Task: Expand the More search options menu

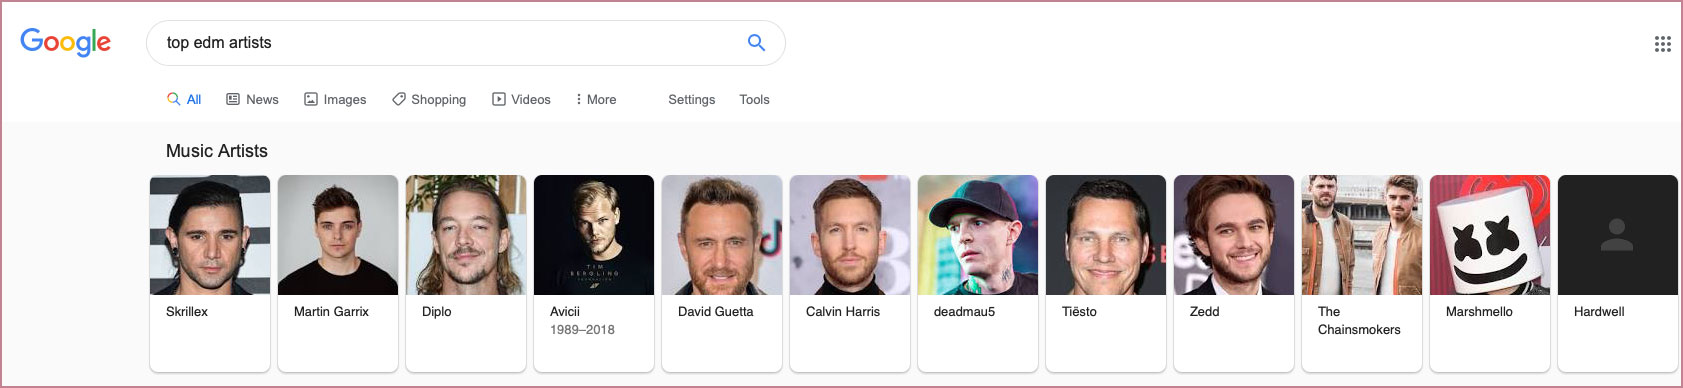Action: tap(596, 99)
